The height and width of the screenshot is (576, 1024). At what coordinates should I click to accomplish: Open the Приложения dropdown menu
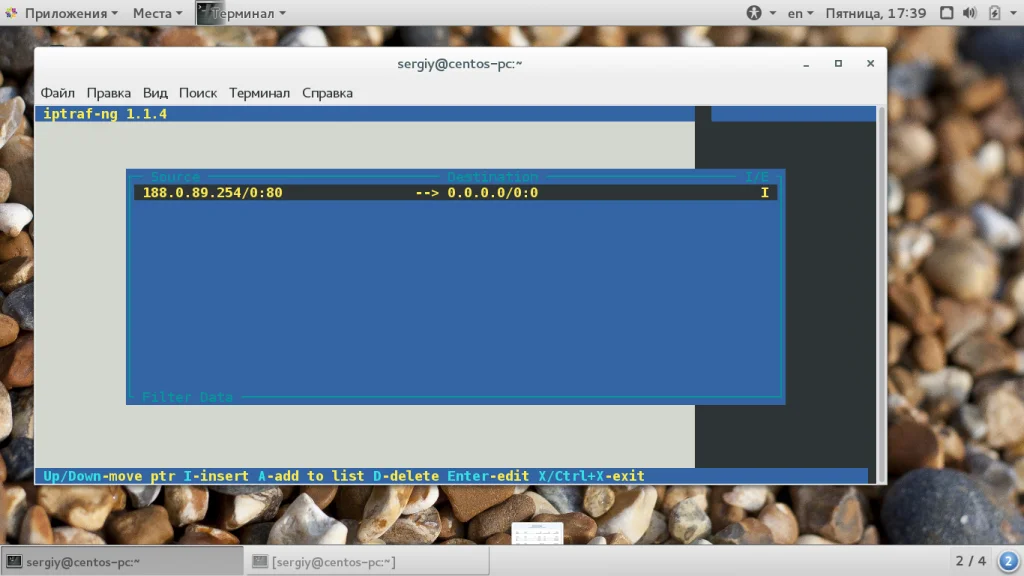71,13
